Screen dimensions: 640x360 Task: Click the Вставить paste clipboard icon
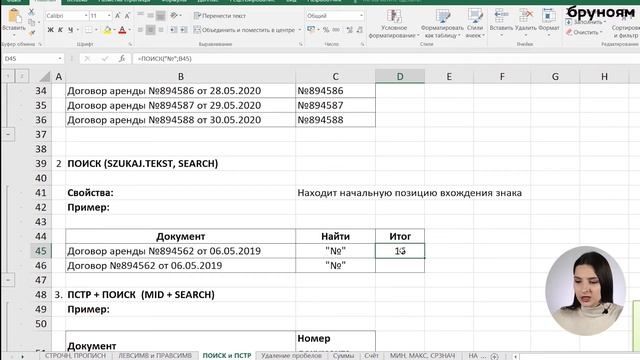click(14, 16)
